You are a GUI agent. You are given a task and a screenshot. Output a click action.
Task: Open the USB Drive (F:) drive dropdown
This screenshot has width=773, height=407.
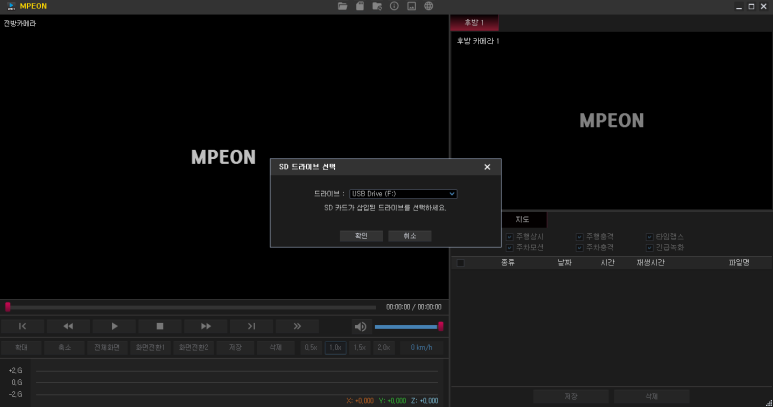tap(403, 194)
